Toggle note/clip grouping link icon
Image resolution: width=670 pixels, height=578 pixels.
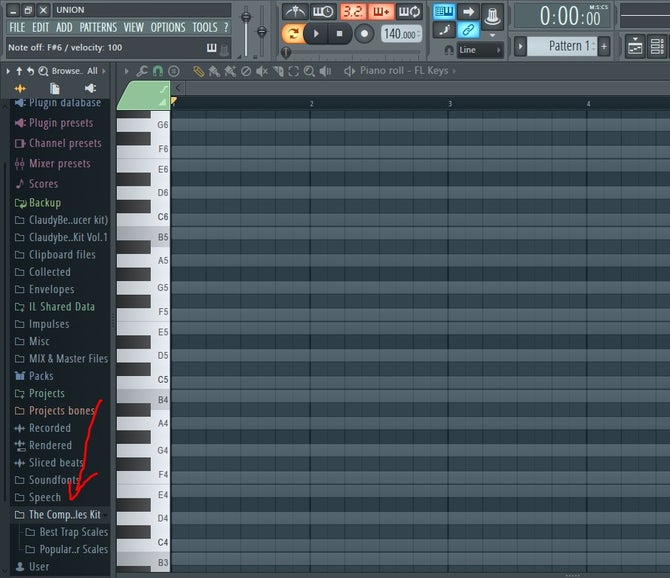coord(468,30)
